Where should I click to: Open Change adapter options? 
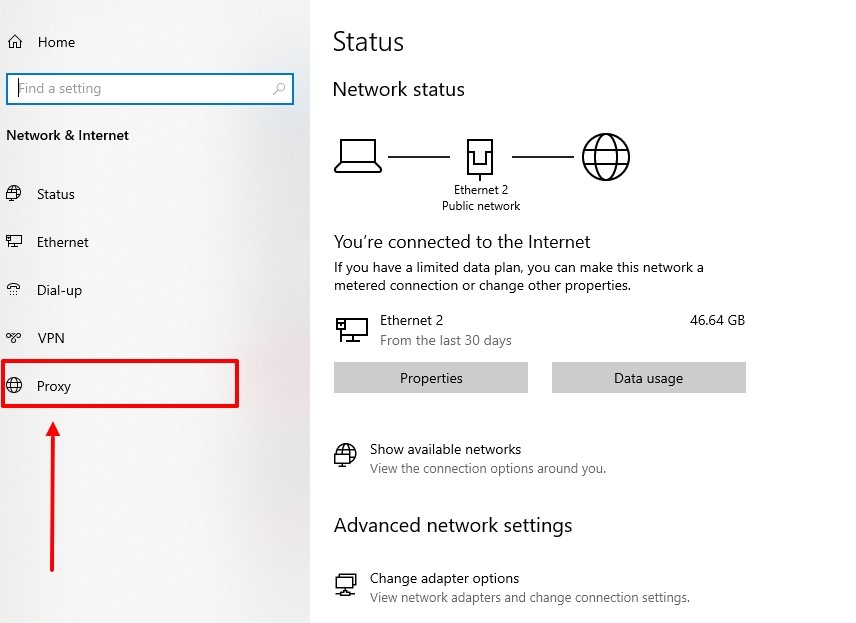point(444,578)
